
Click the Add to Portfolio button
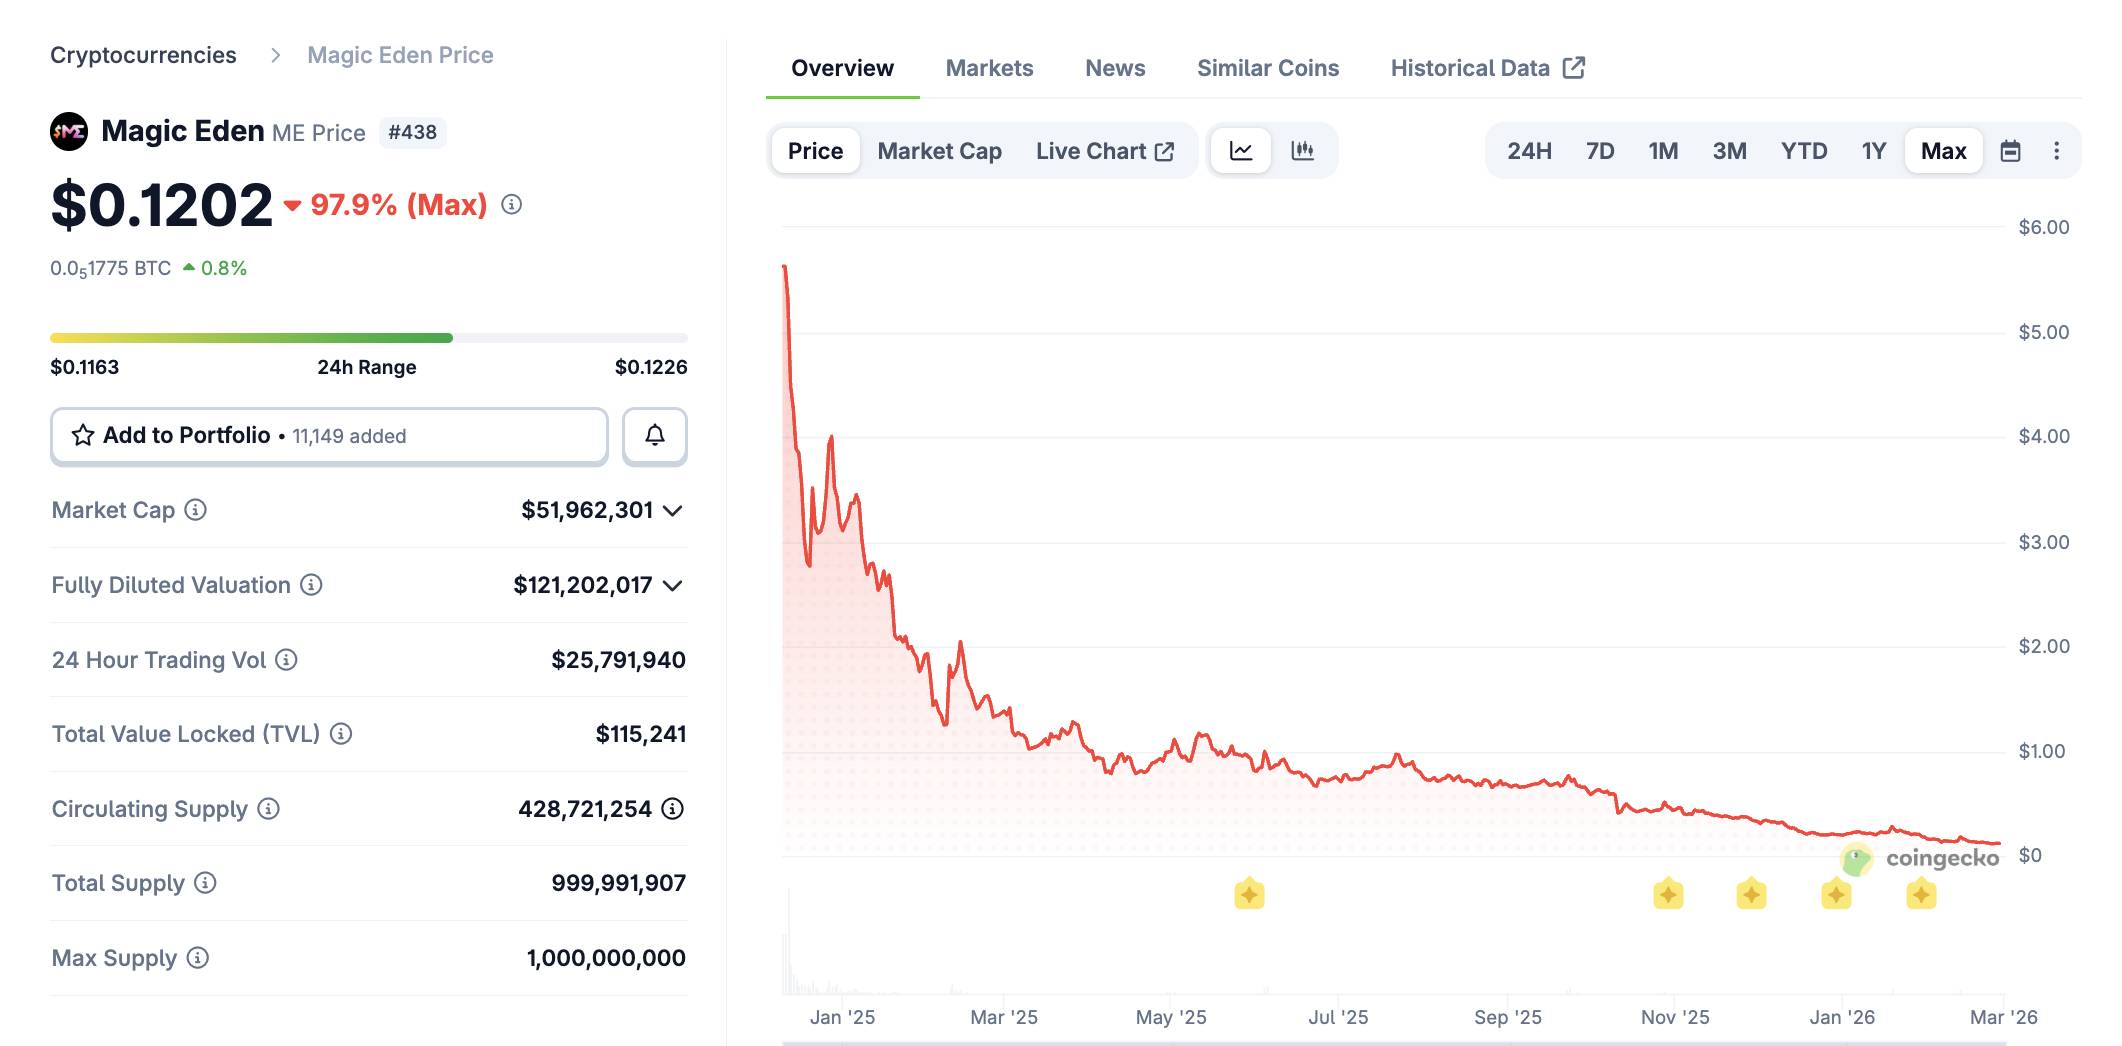tap(329, 436)
